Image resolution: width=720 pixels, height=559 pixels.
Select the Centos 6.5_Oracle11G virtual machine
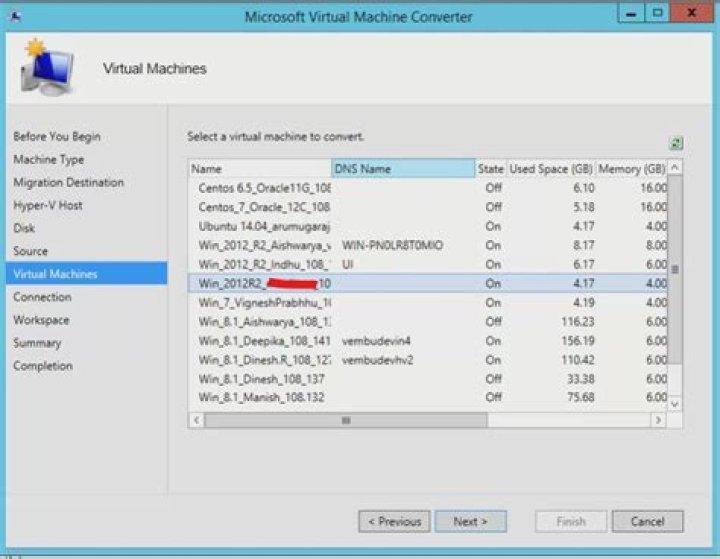[x=265, y=188]
